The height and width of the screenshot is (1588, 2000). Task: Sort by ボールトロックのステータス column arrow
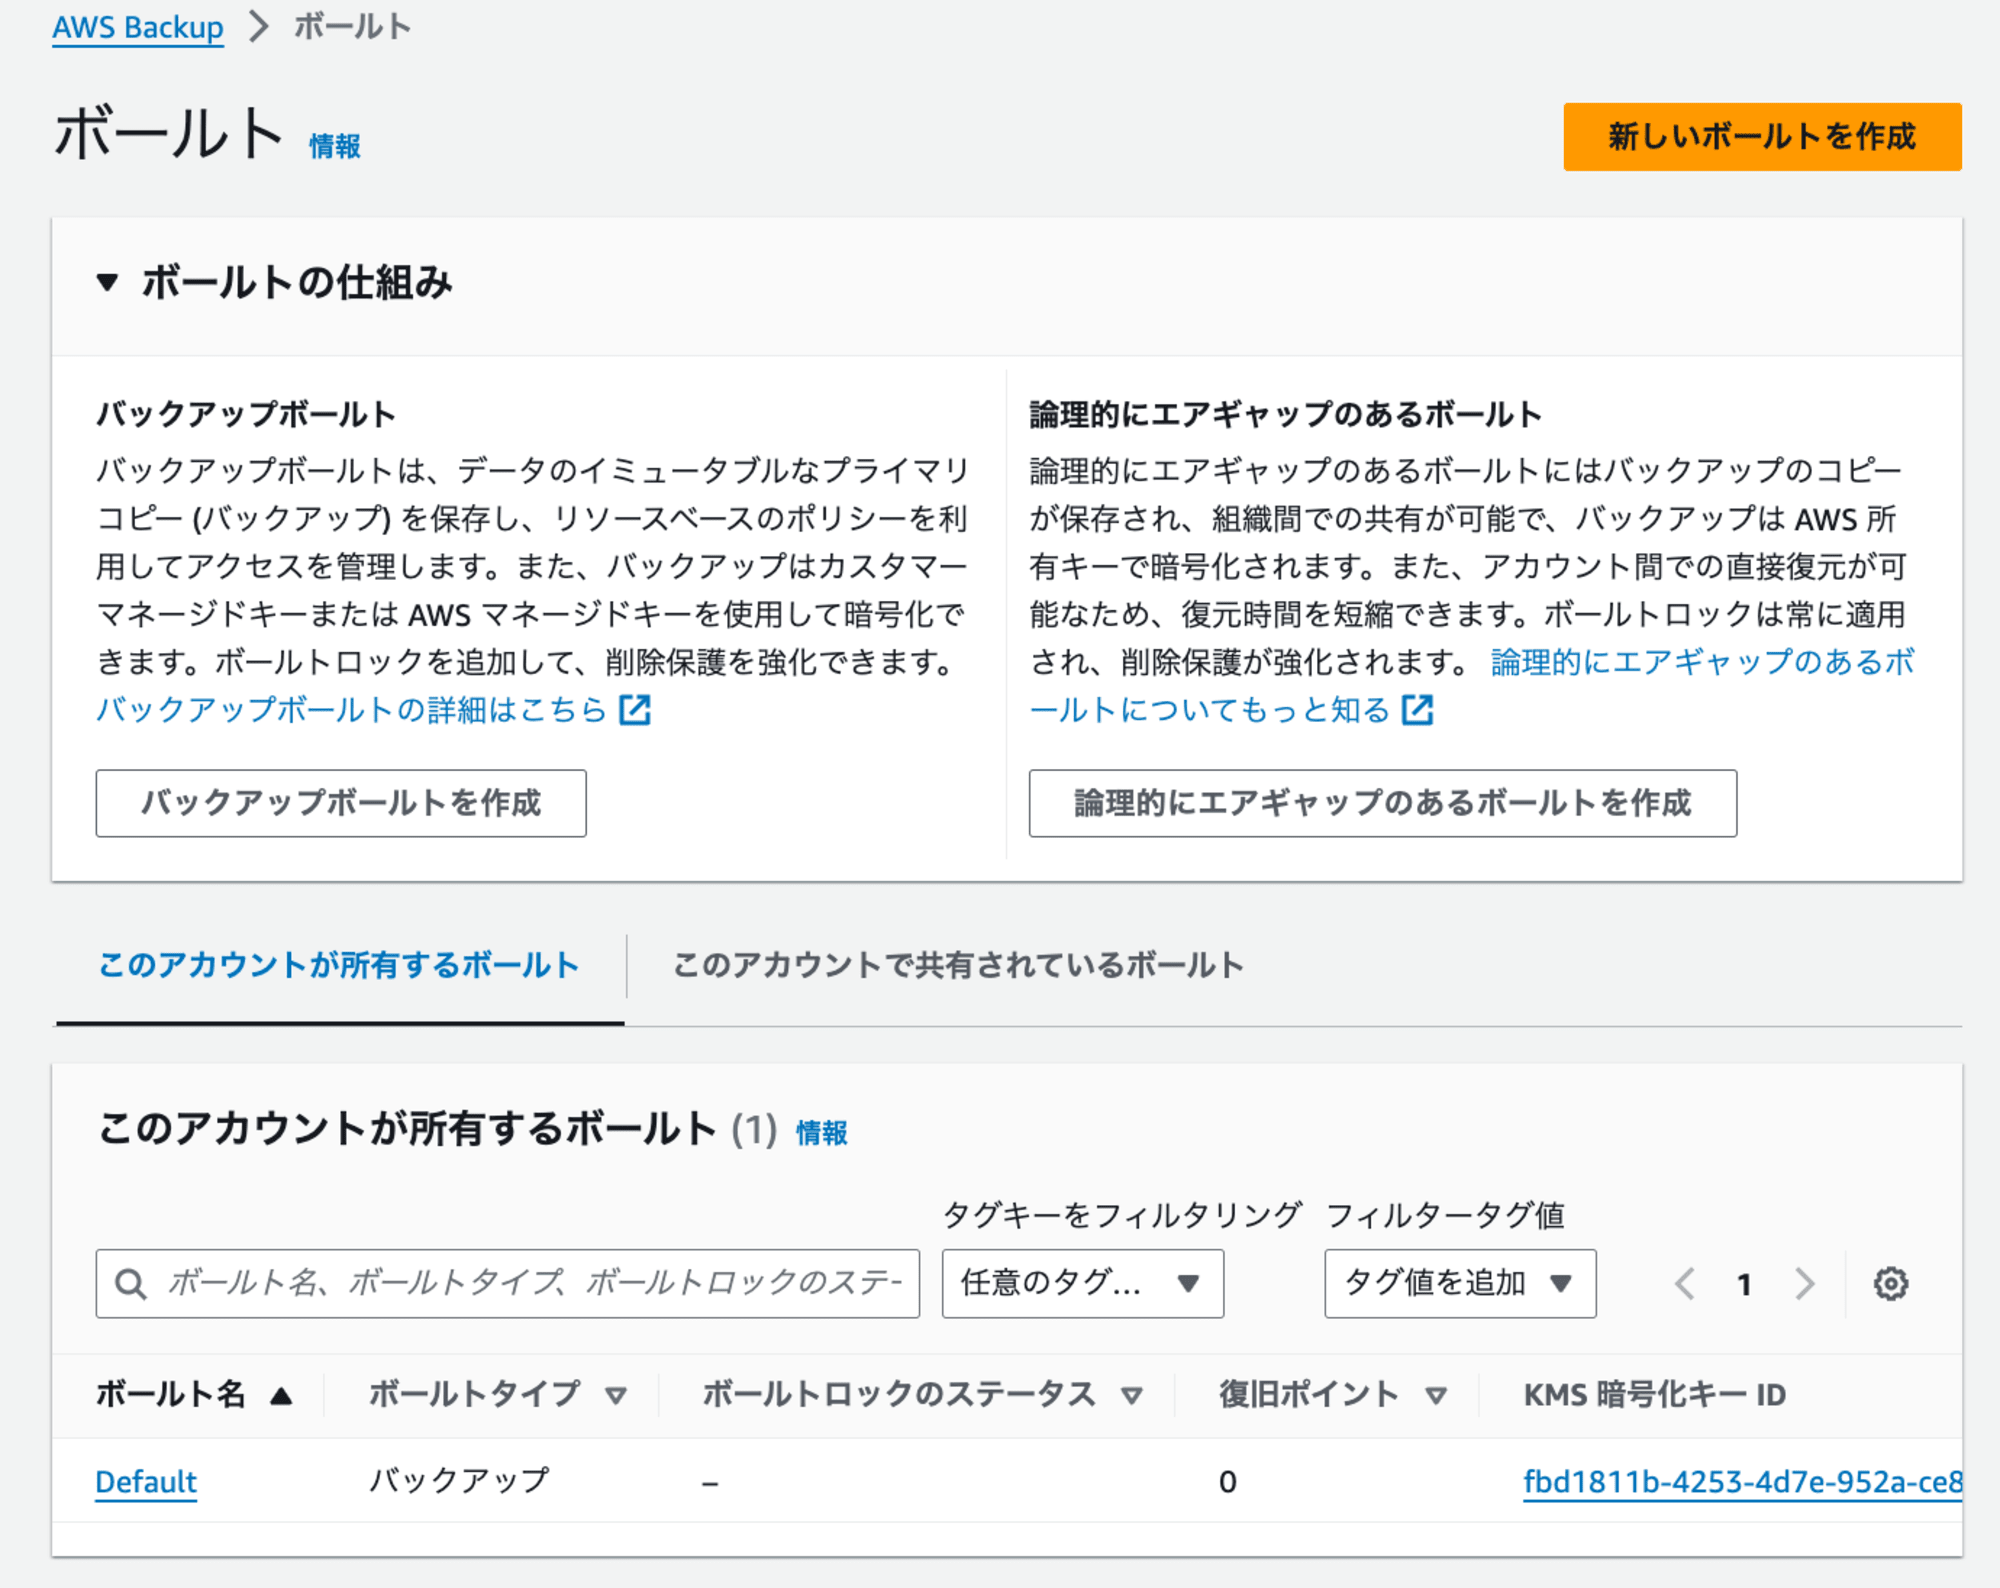tap(1132, 1396)
